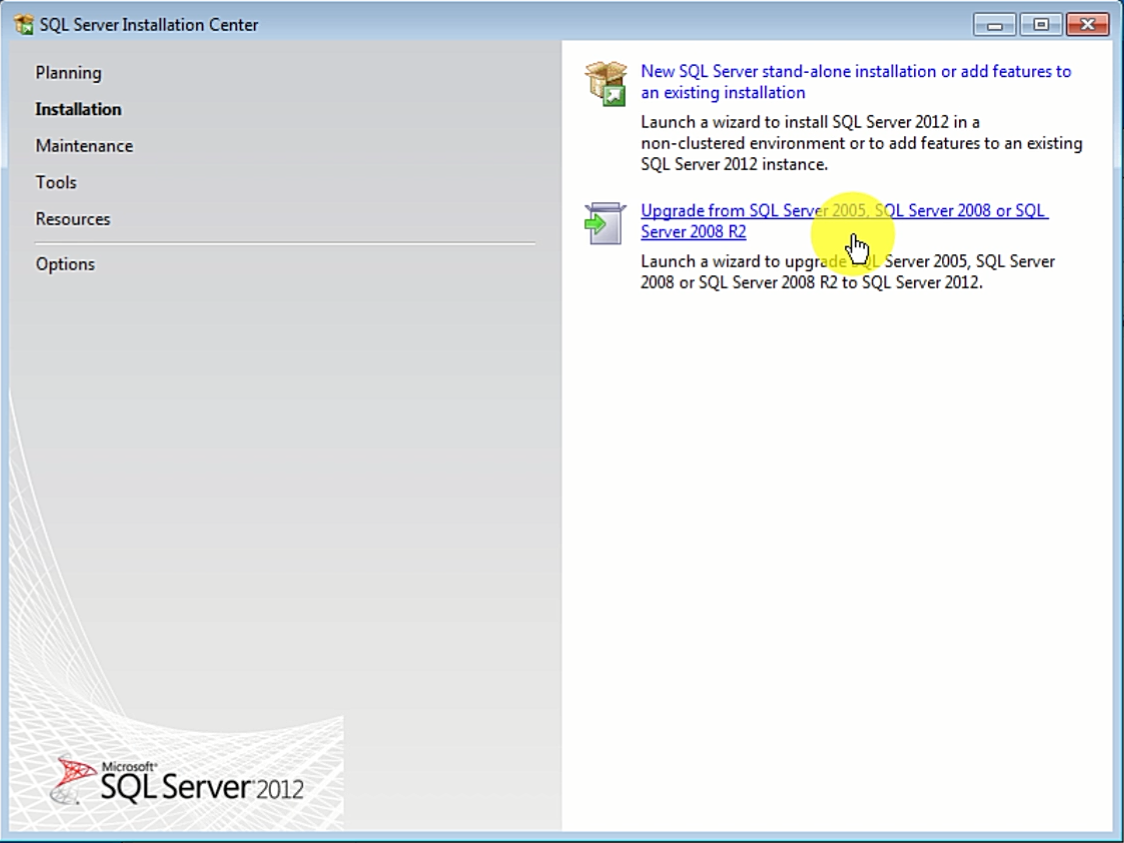1124x843 pixels.
Task: Minimize the Installation Center window
Action: coord(994,25)
